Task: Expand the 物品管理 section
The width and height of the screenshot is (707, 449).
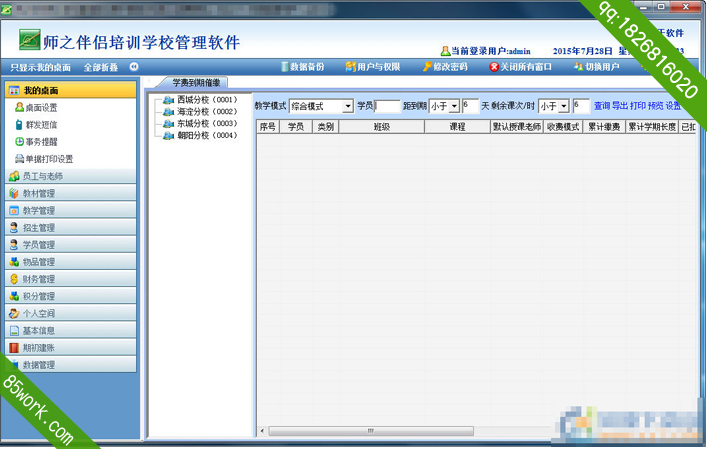Action: 71,262
